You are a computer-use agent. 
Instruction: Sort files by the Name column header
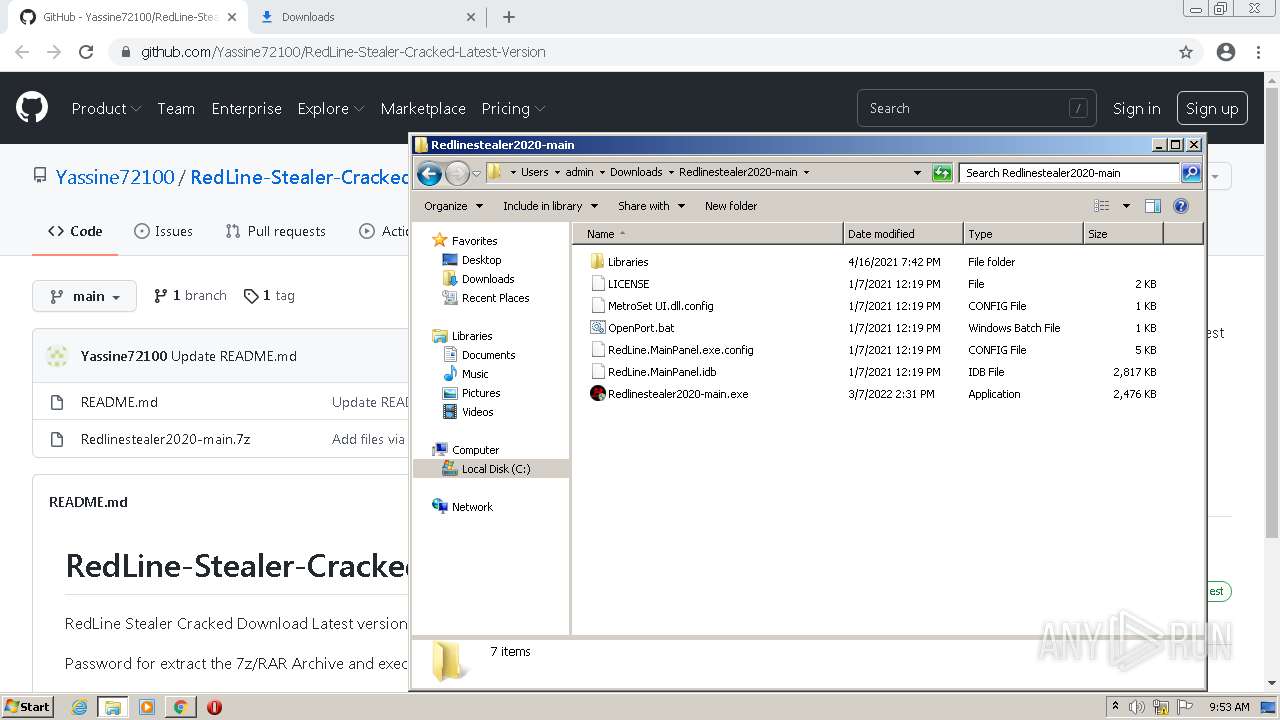(708, 234)
